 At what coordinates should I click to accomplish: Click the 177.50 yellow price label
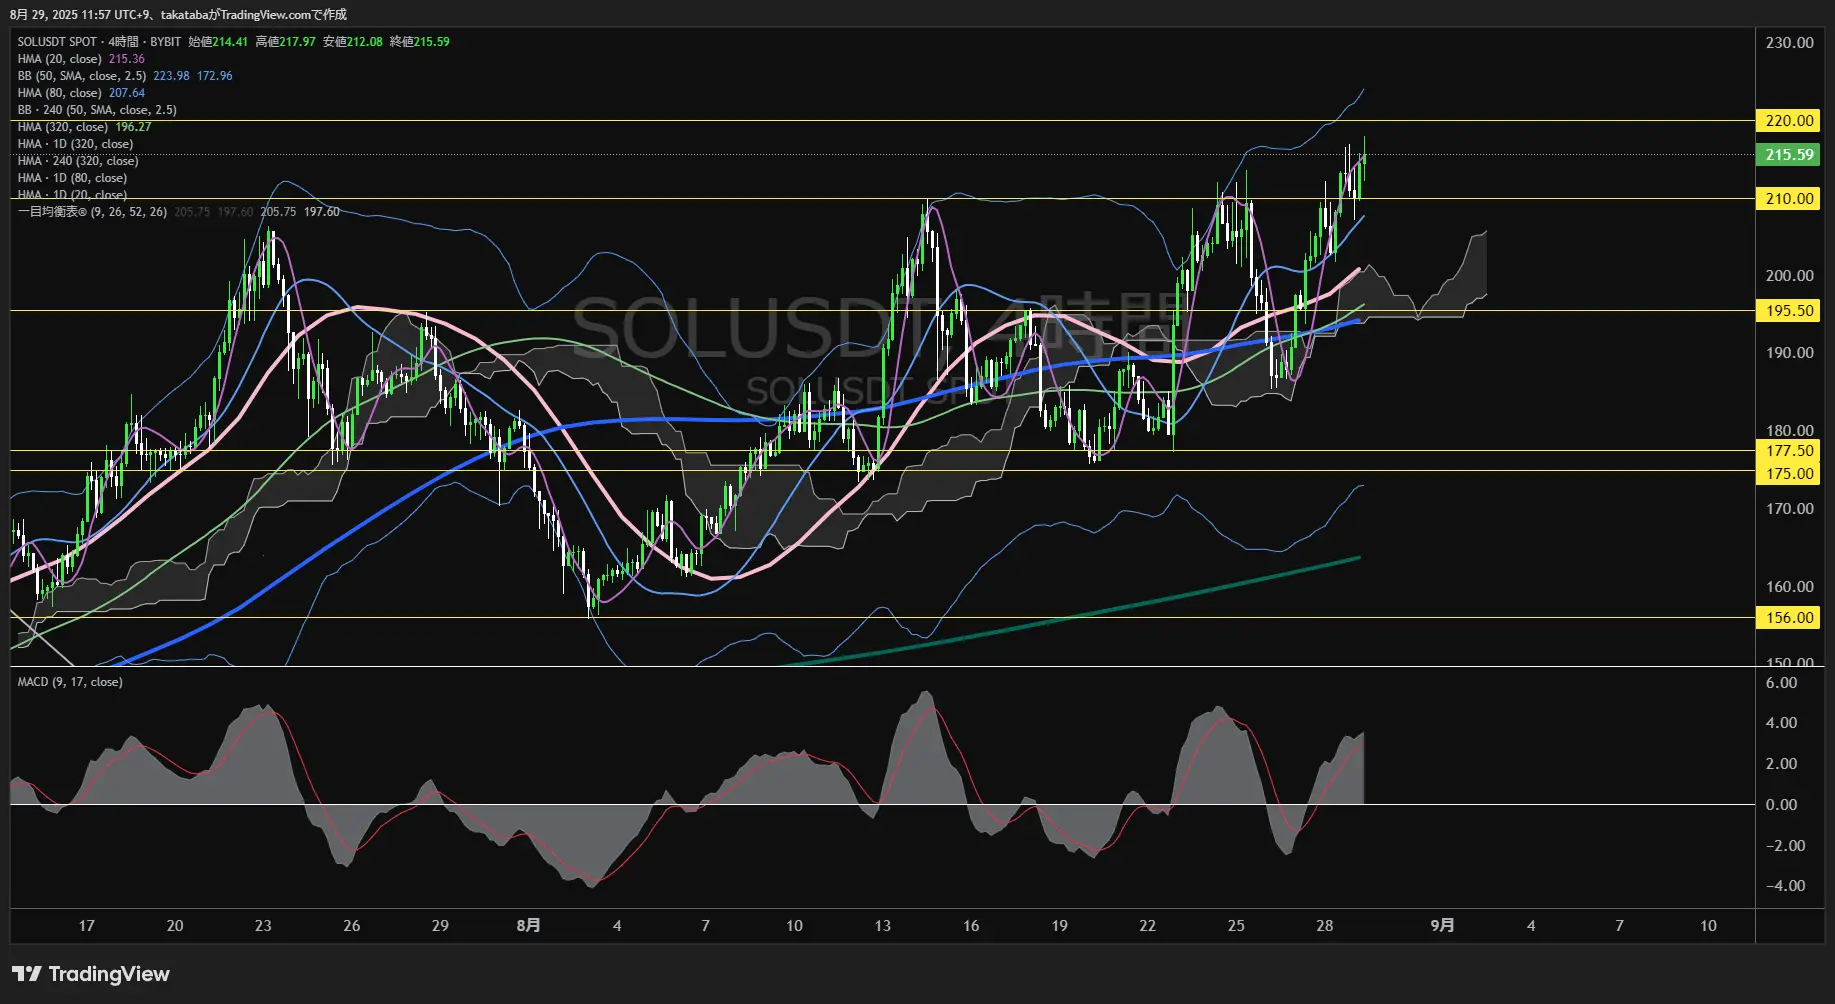point(1789,451)
